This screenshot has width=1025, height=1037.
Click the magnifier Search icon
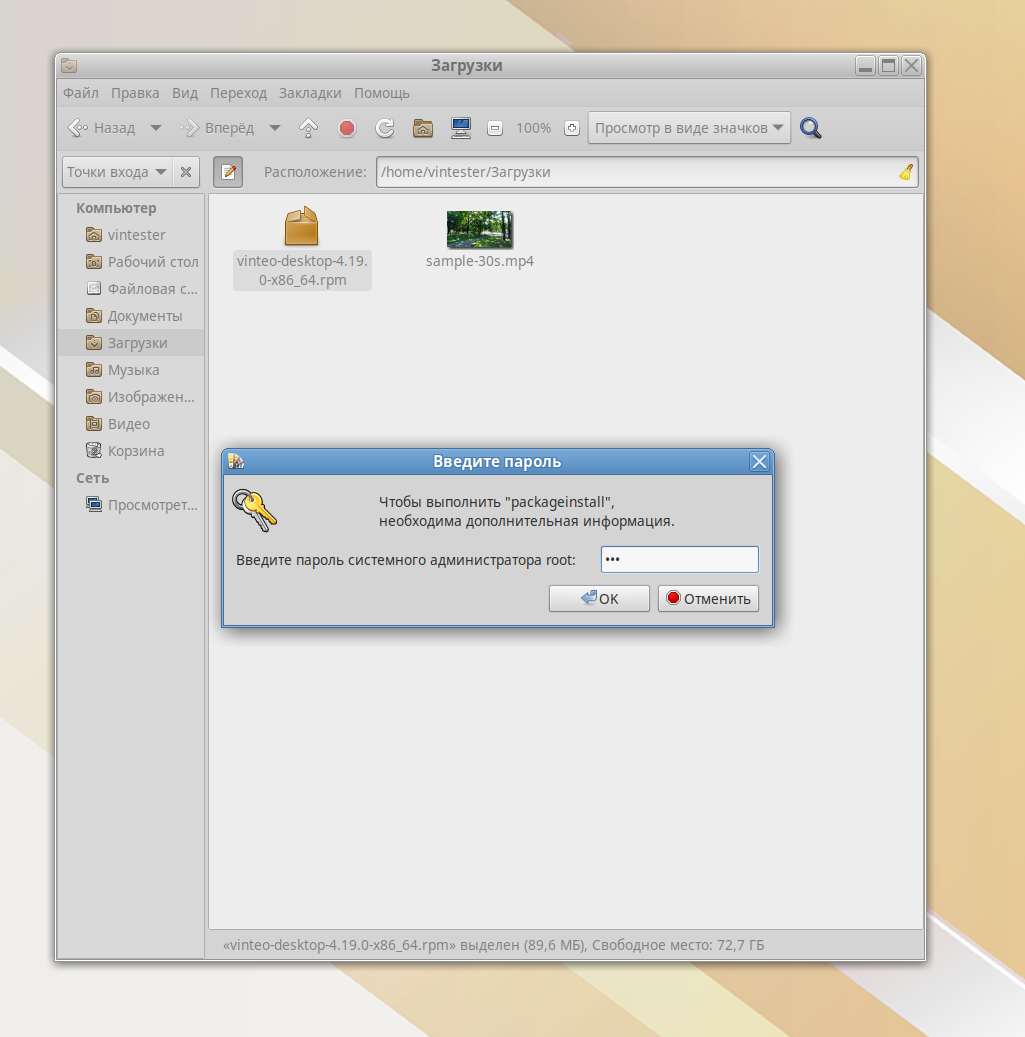pos(811,128)
